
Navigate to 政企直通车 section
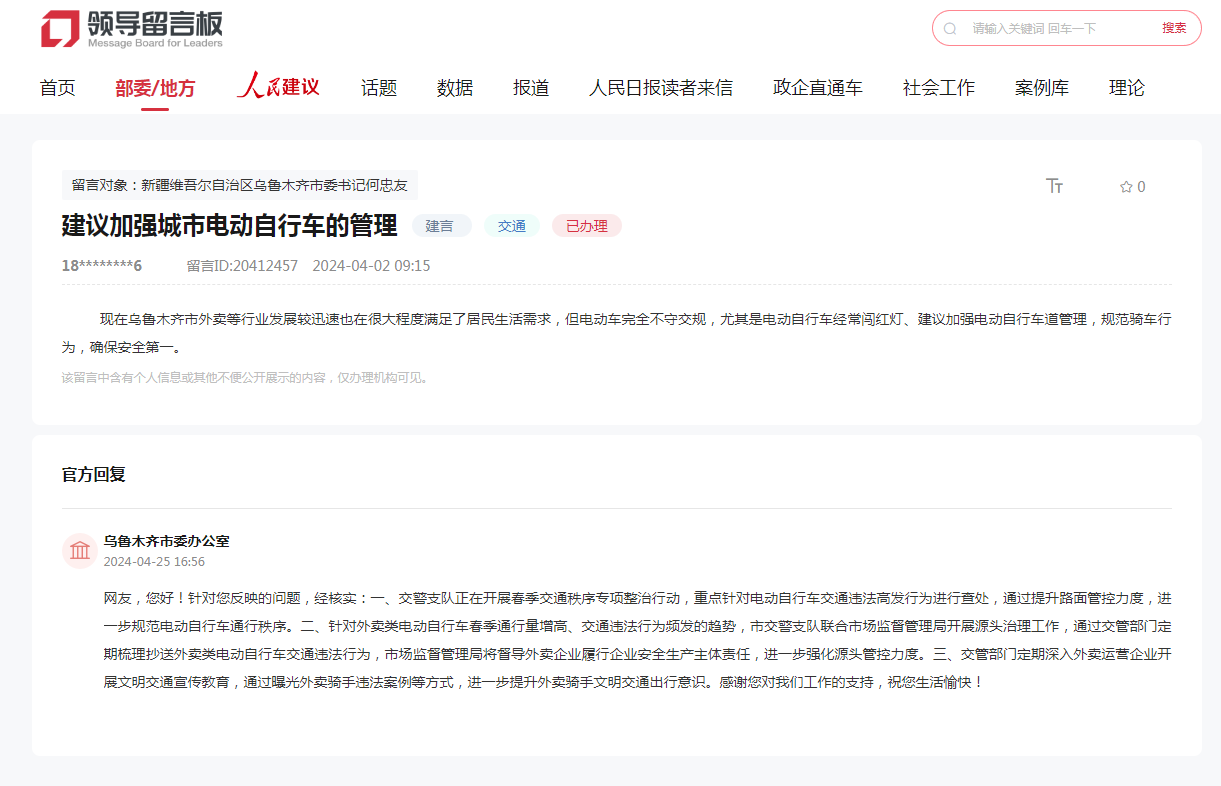(x=817, y=88)
